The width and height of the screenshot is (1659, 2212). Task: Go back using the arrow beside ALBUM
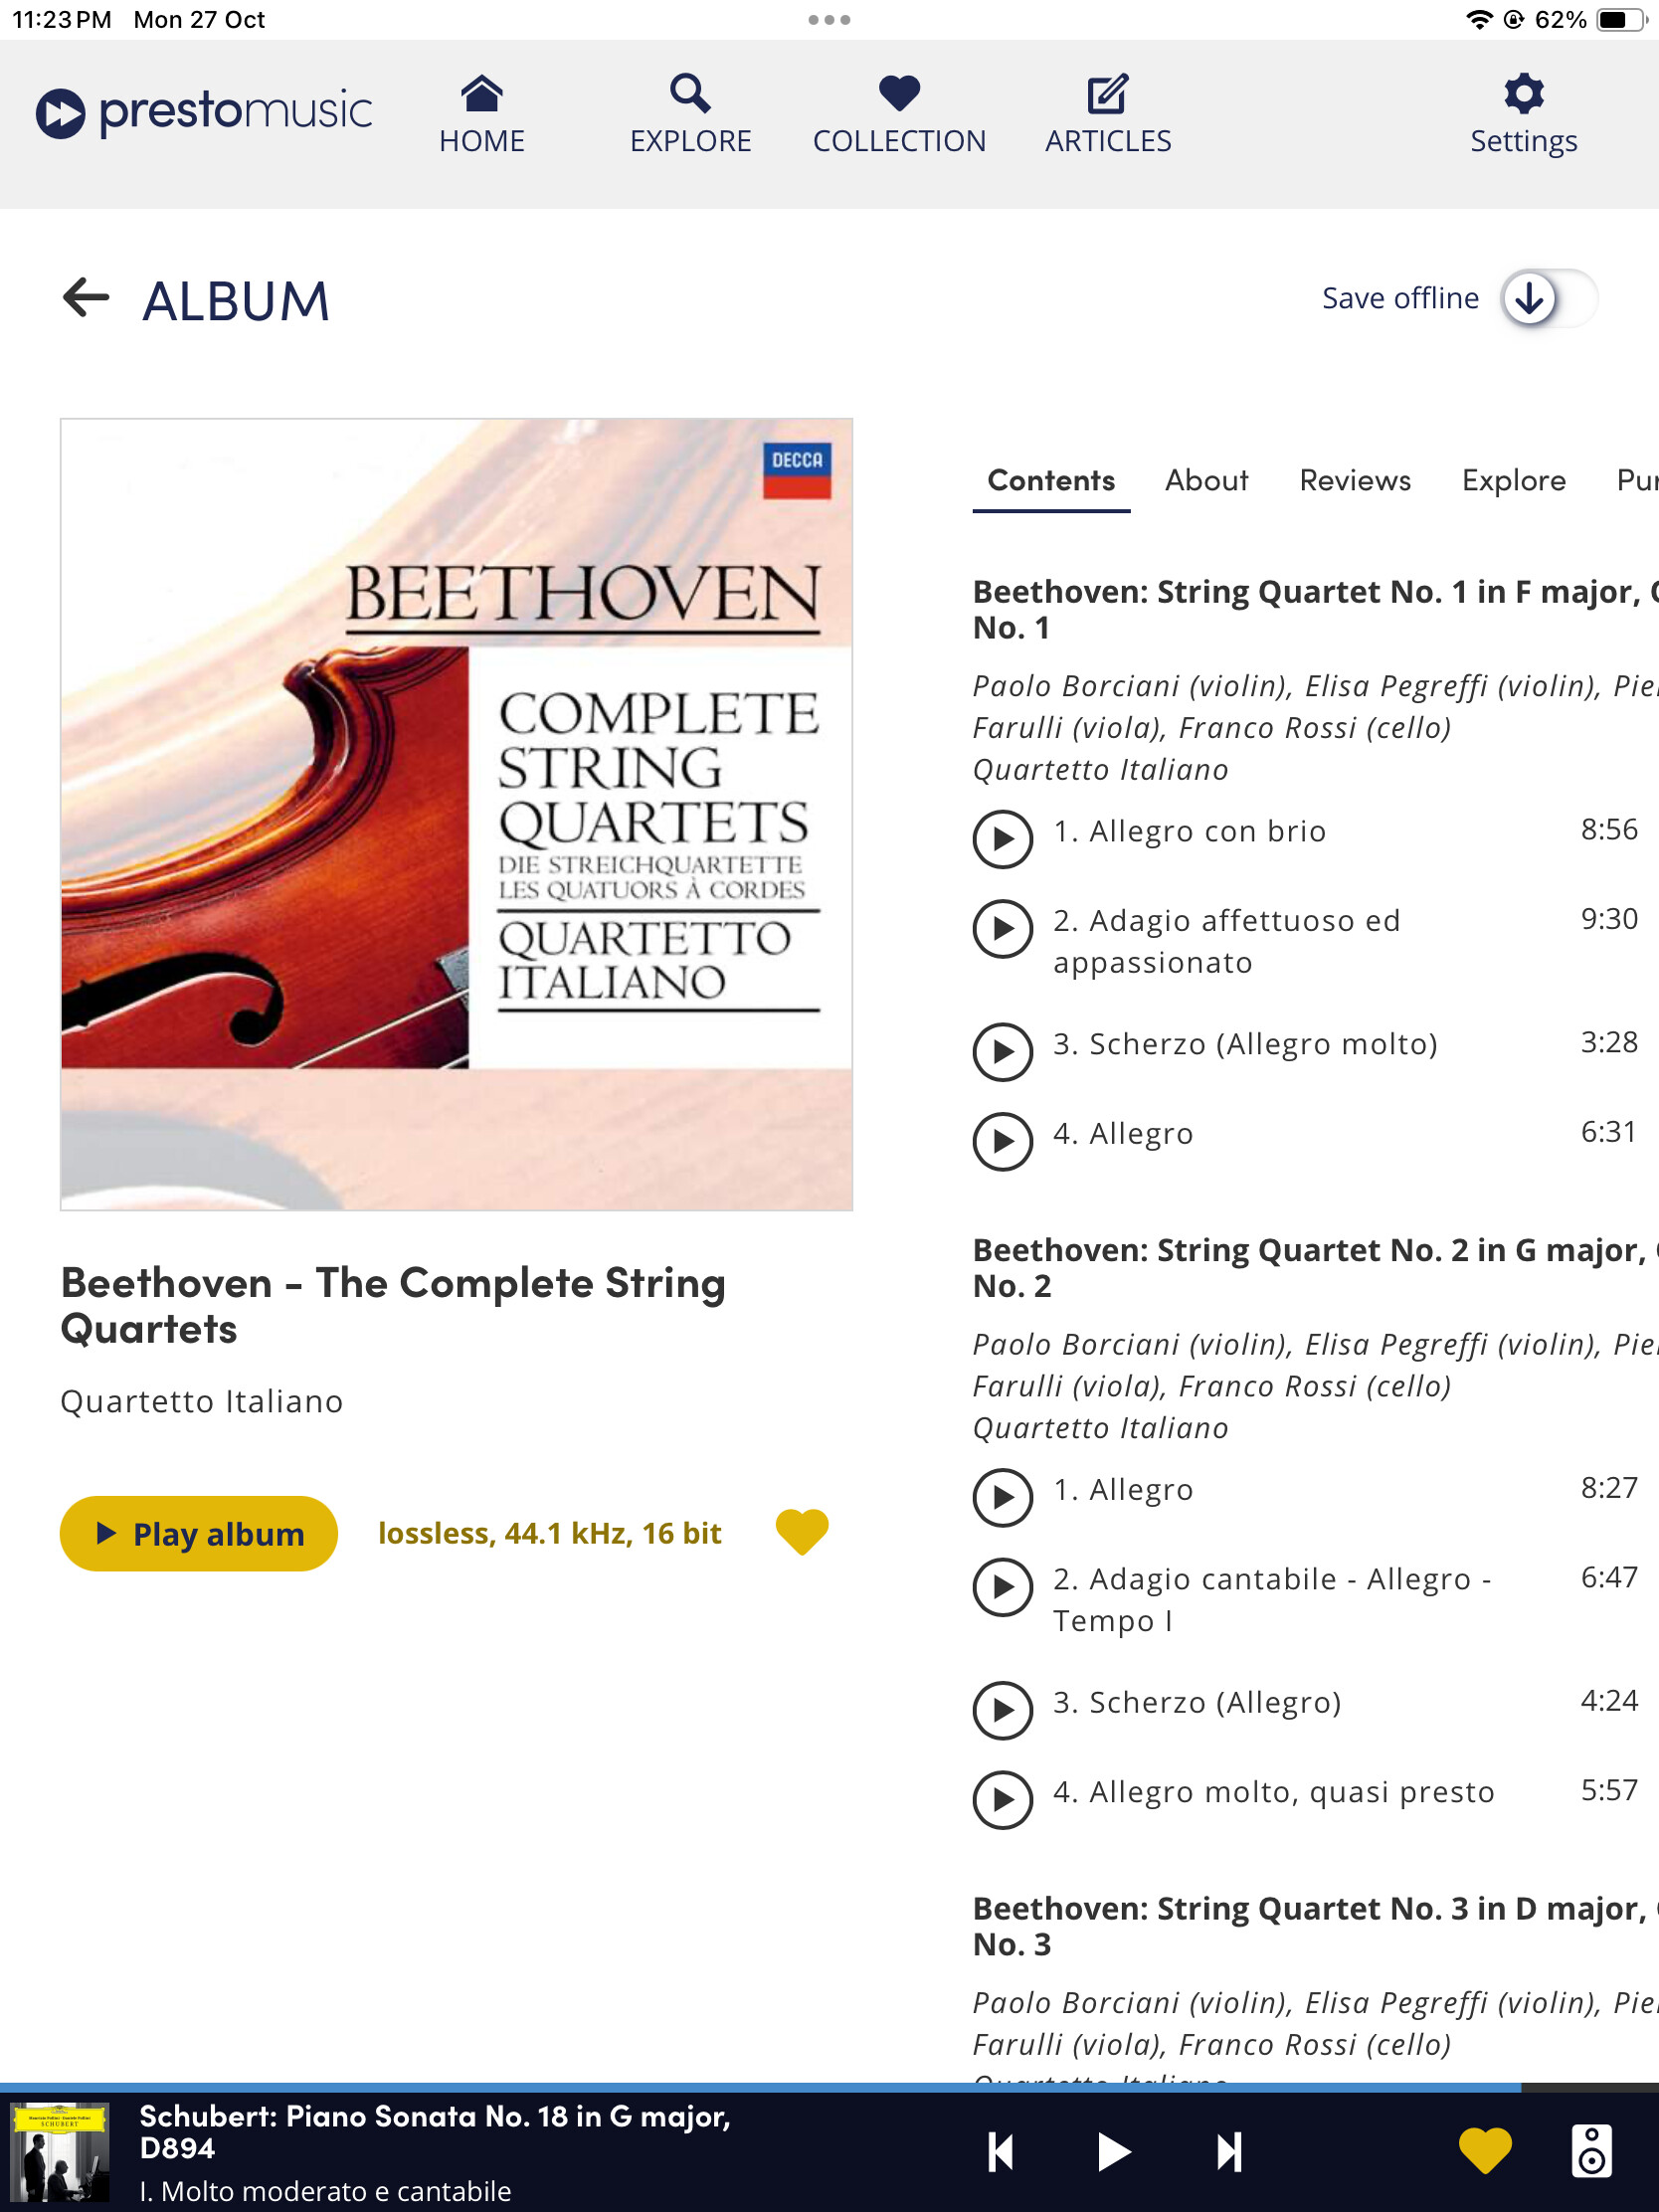click(86, 298)
